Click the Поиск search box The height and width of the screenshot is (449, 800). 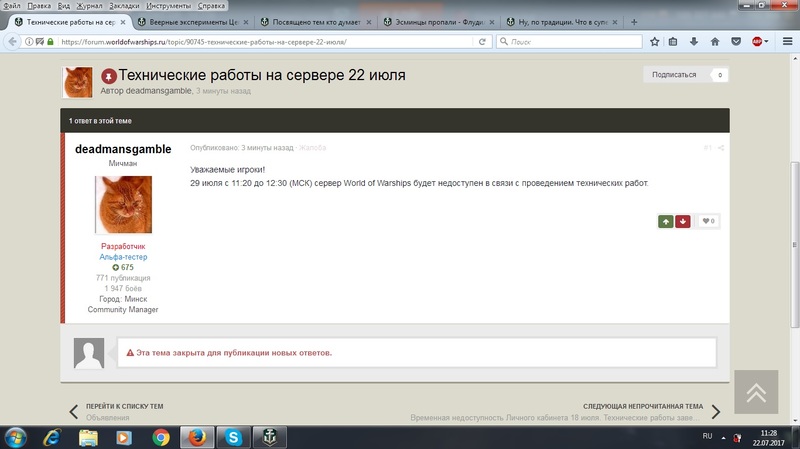point(569,41)
